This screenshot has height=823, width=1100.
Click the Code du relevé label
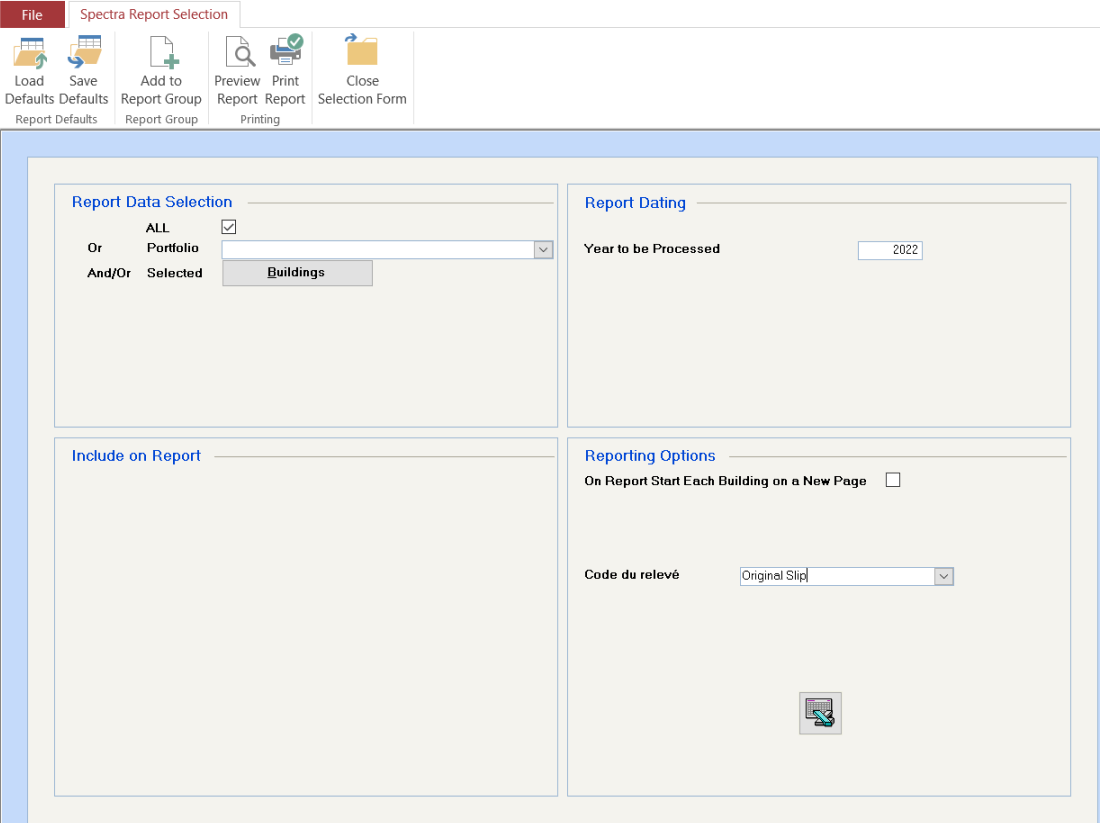pyautogui.click(x=631, y=575)
